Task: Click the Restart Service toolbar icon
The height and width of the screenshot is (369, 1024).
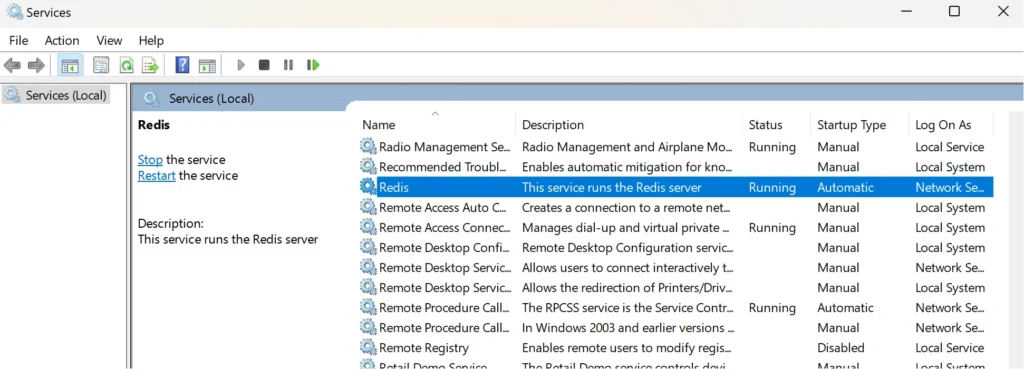Action: coord(313,65)
